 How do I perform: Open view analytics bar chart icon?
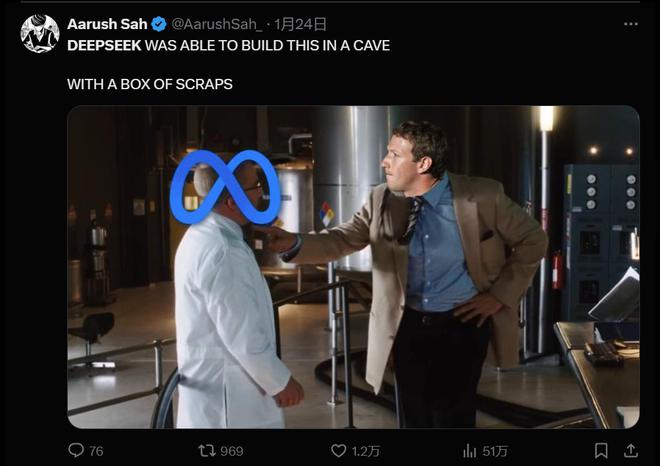pyautogui.click(x=469, y=450)
